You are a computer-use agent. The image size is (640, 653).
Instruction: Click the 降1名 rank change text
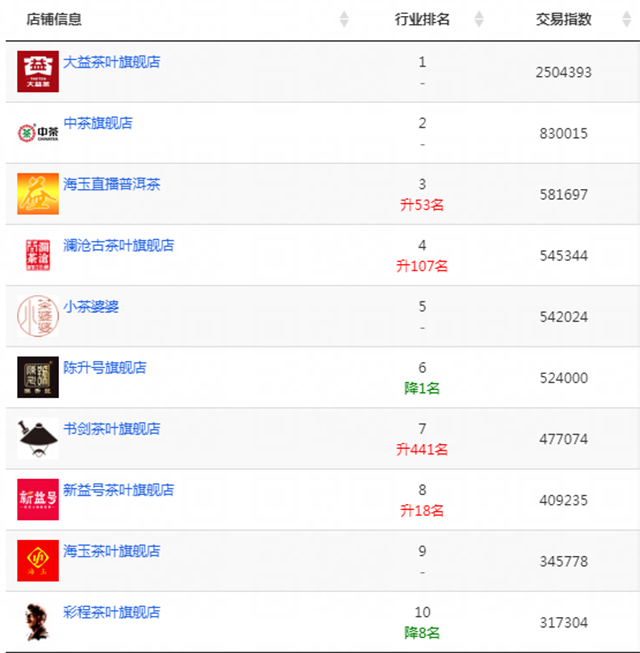click(422, 389)
